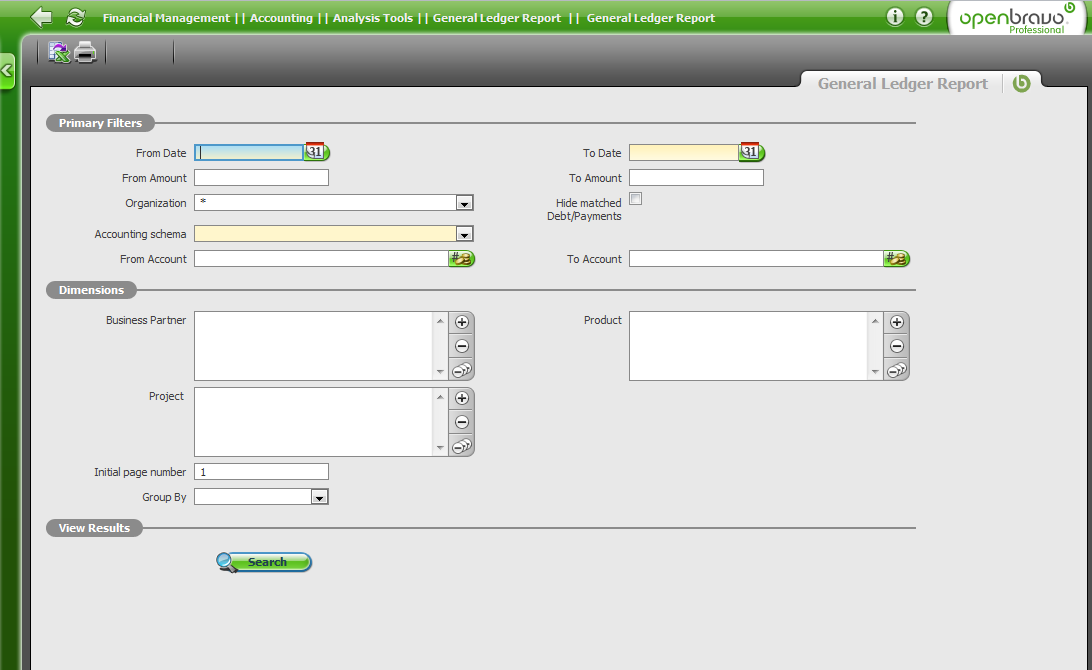Viewport: 1092px width, 670px height.
Task: Click the From Amount field
Action: click(x=261, y=178)
